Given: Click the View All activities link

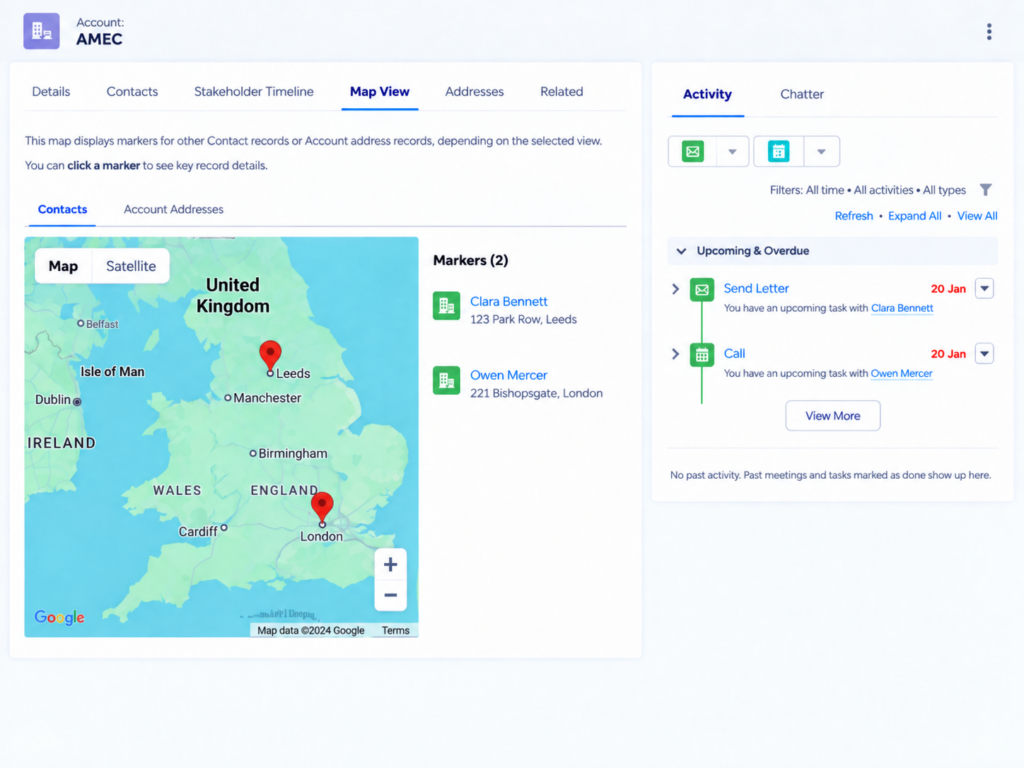Looking at the screenshot, I should point(976,216).
